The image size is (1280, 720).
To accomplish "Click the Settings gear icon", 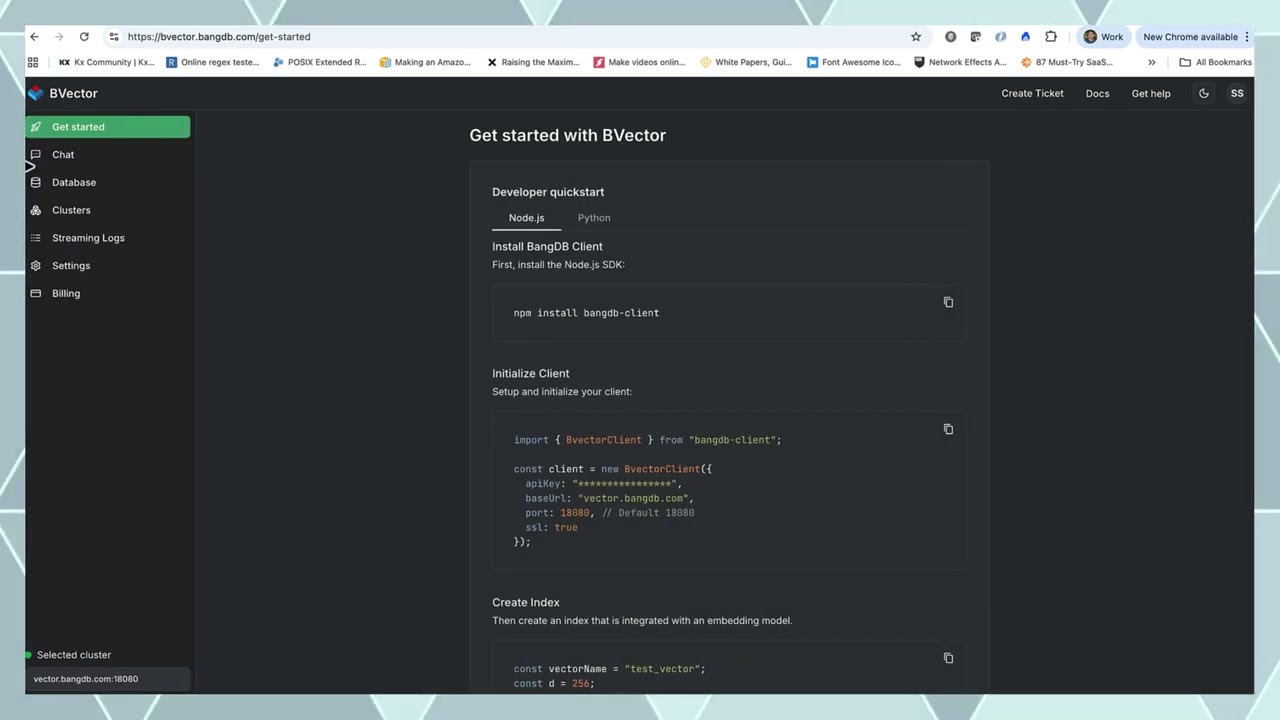I will tap(36, 266).
